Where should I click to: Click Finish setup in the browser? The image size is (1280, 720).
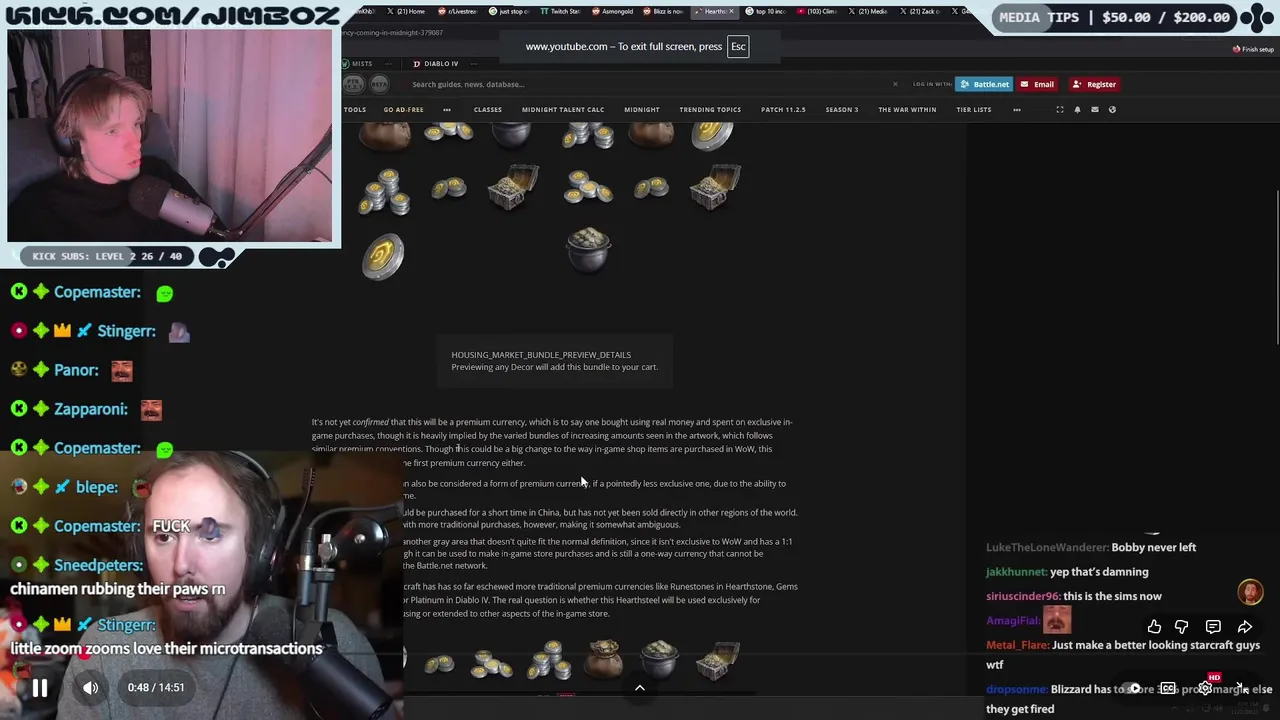(1253, 49)
